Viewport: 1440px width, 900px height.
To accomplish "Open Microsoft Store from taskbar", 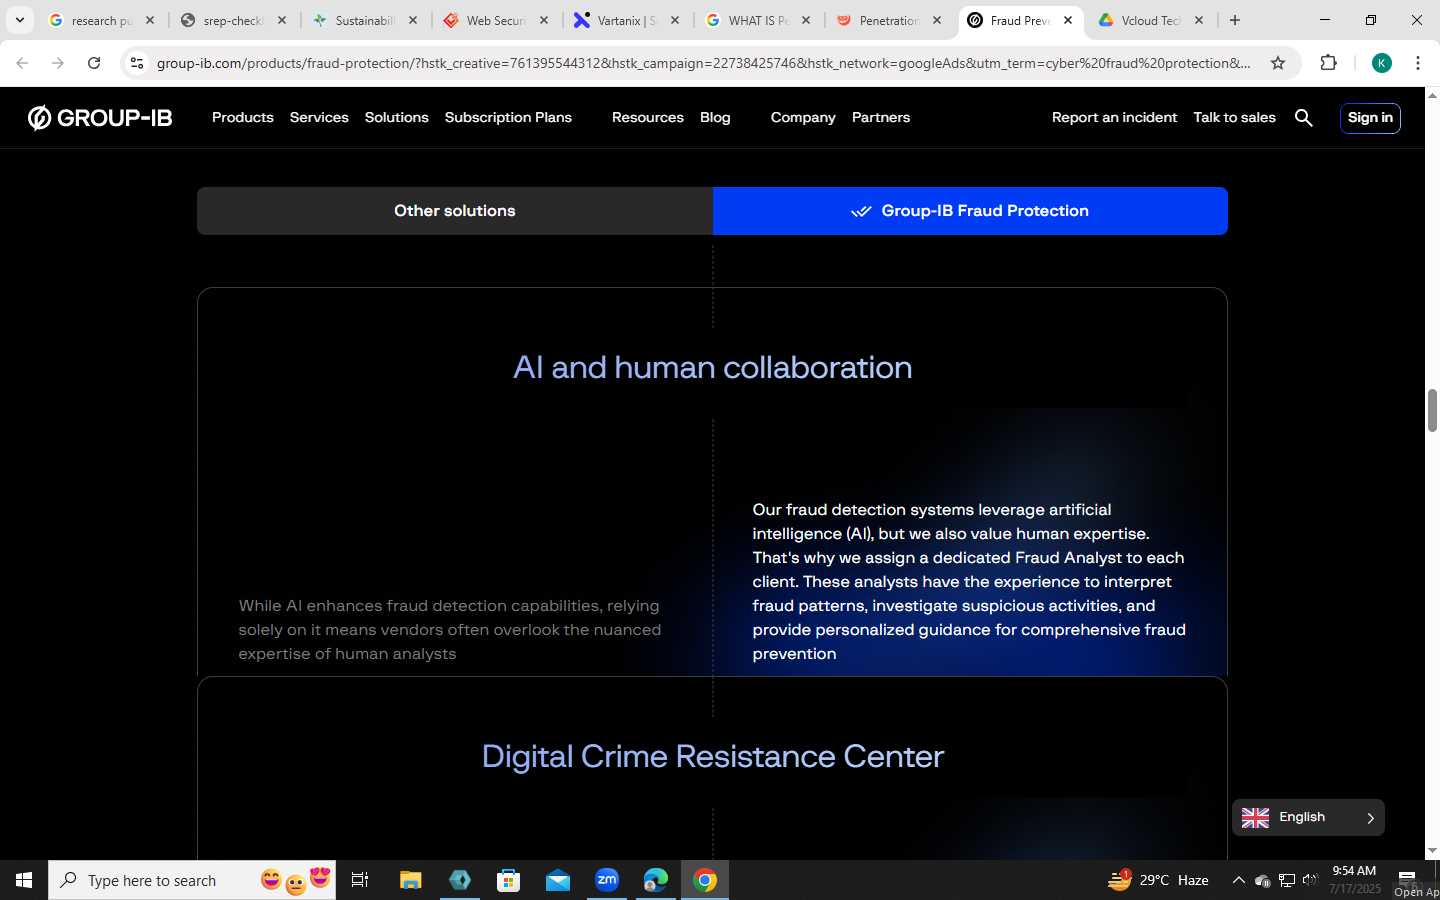I will [509, 880].
